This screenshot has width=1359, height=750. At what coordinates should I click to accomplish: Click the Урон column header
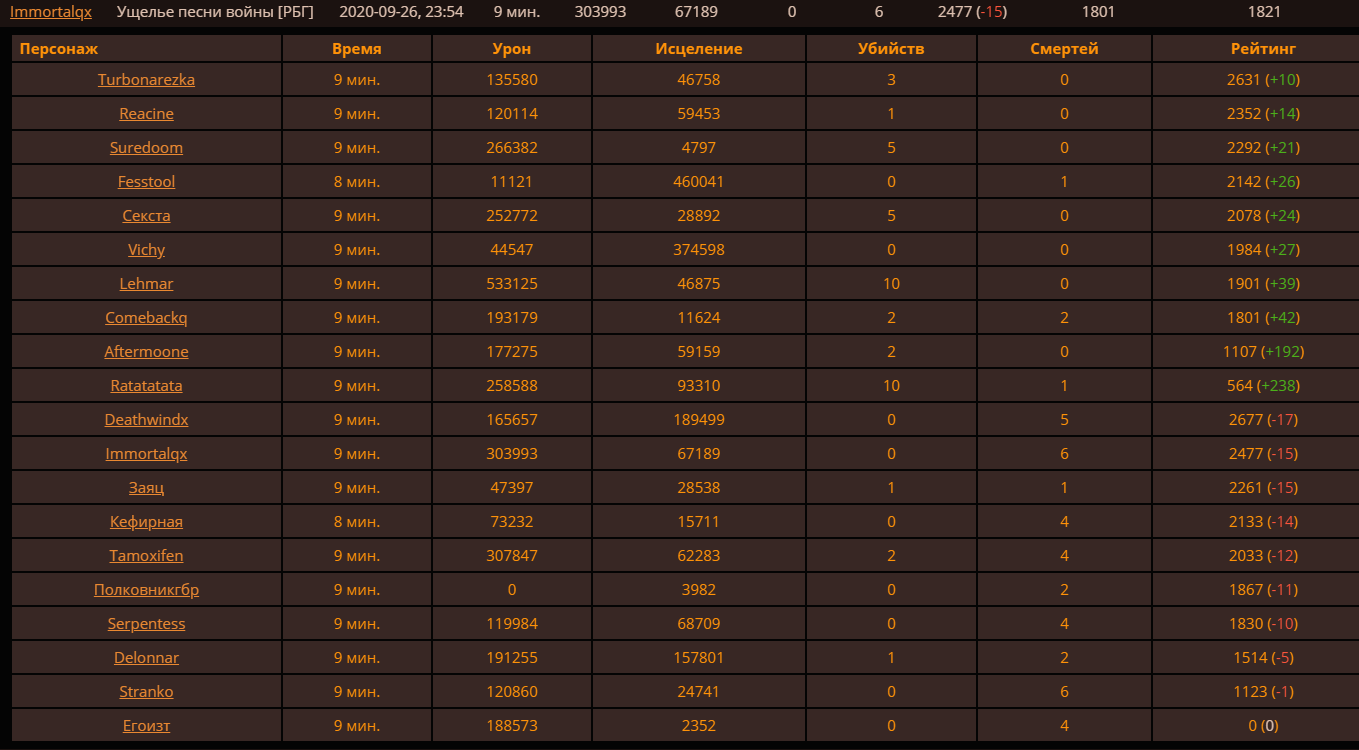pyautogui.click(x=512, y=49)
